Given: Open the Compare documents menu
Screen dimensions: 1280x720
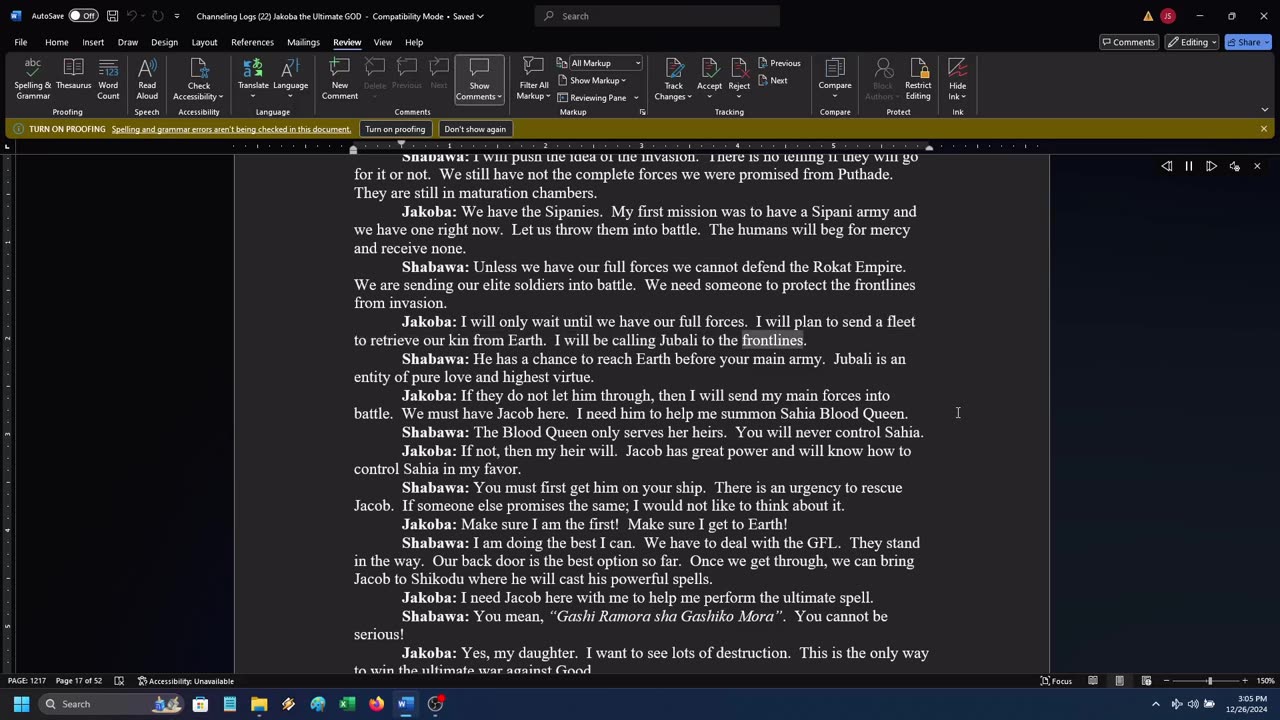Looking at the screenshot, I should click(835, 79).
